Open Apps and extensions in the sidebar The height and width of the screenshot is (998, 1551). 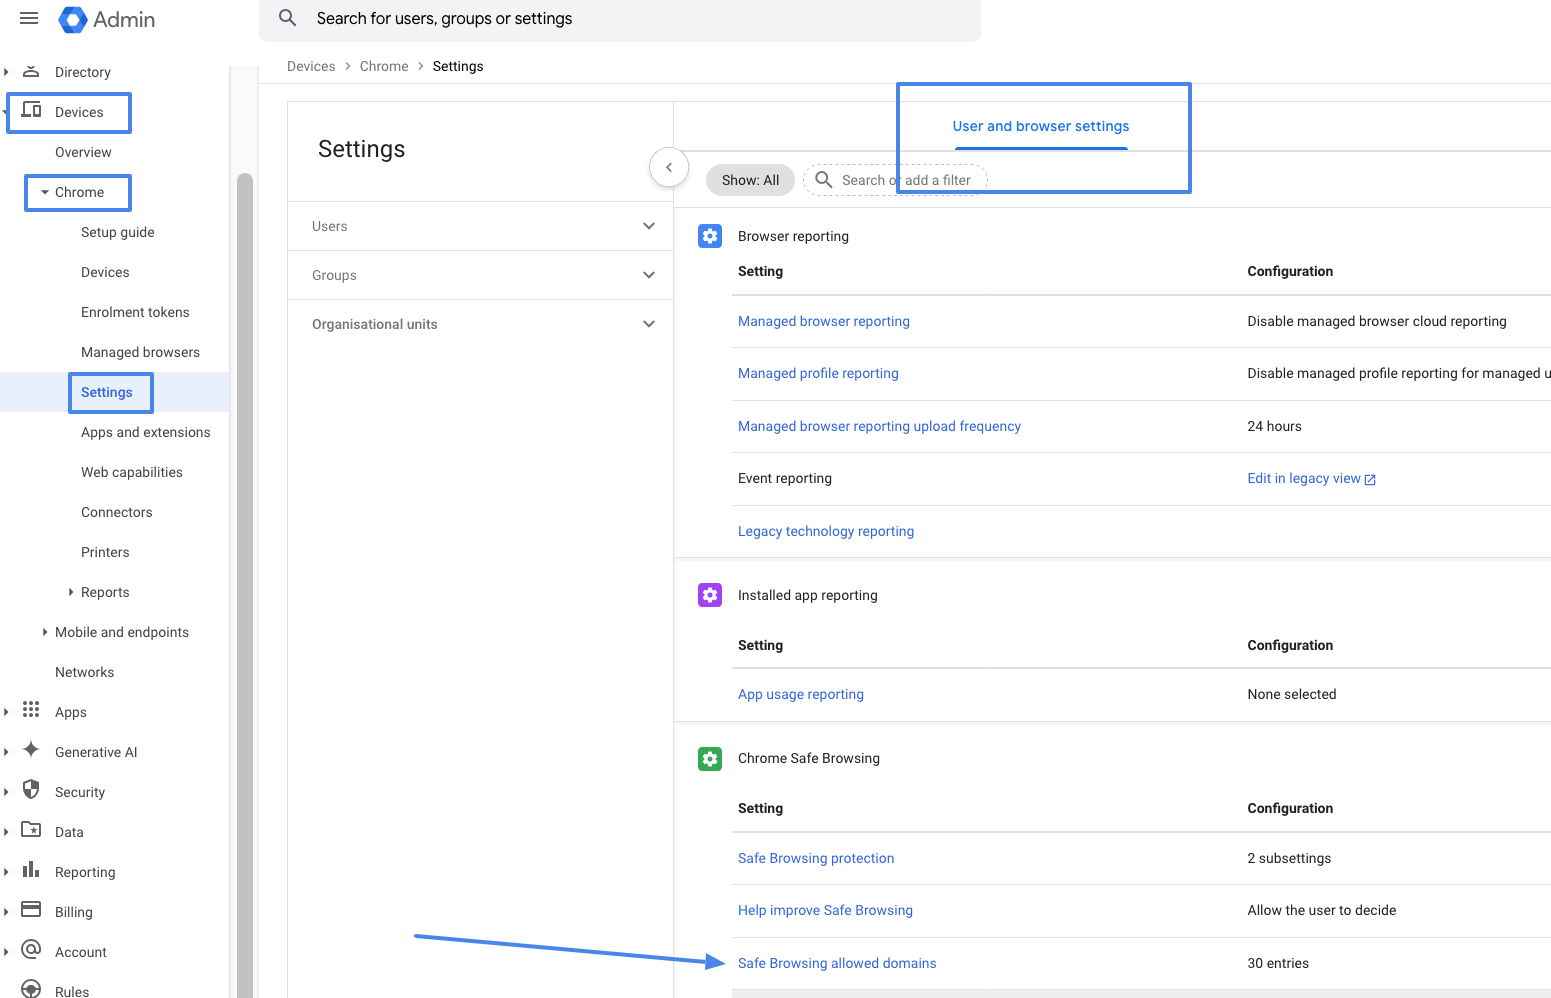146,432
